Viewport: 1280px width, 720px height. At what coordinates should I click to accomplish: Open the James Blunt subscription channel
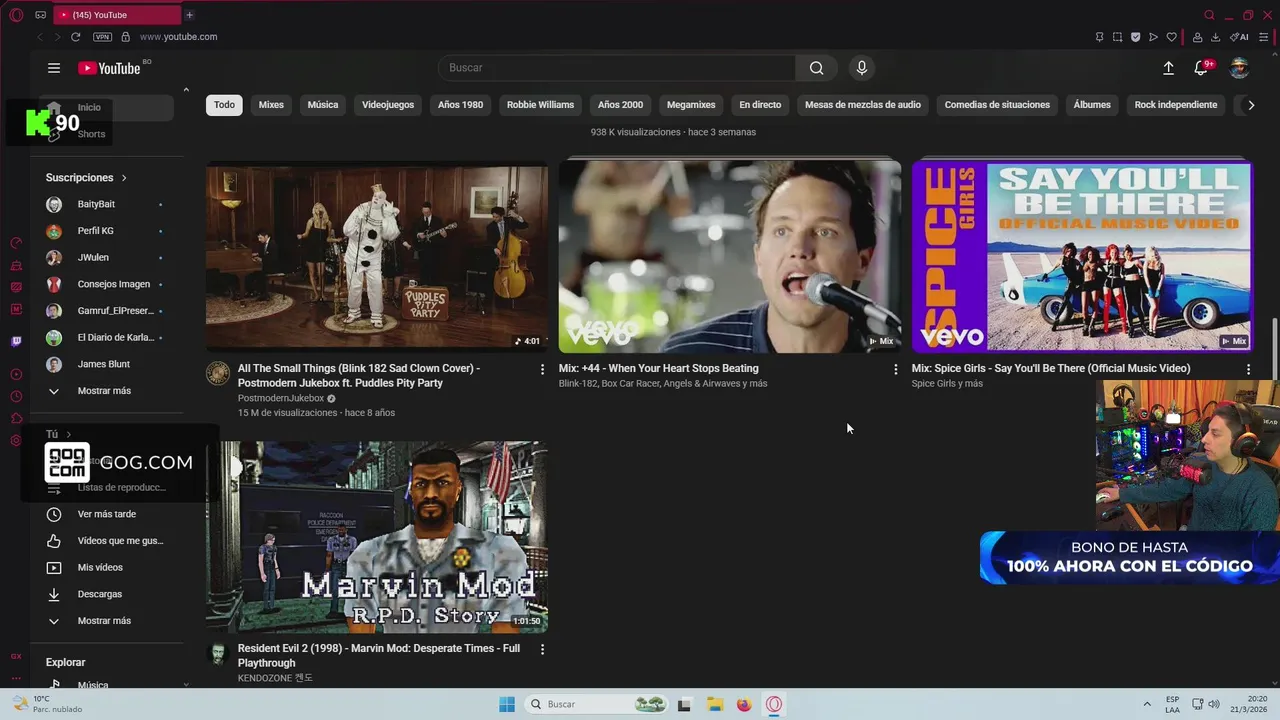coord(104,364)
